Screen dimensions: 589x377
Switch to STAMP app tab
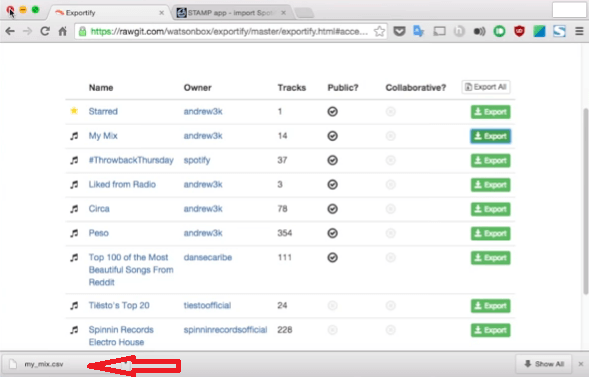pos(230,13)
